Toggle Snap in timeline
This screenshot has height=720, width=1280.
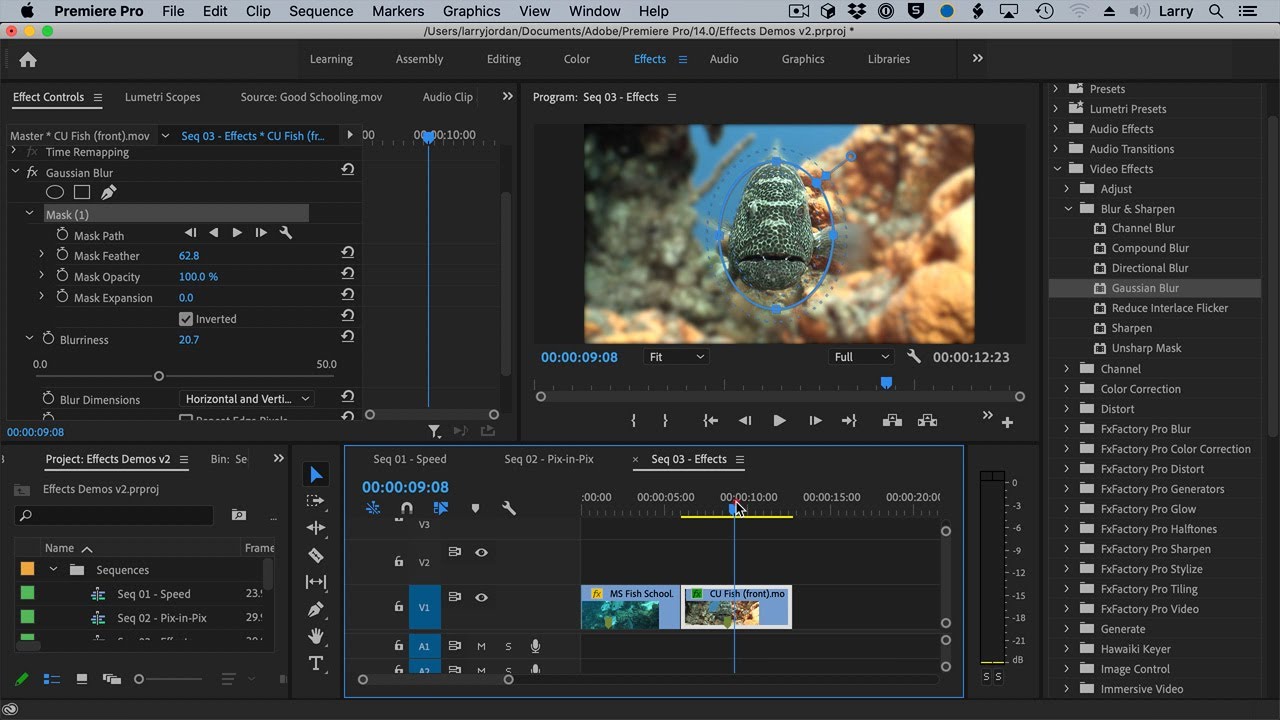406,508
